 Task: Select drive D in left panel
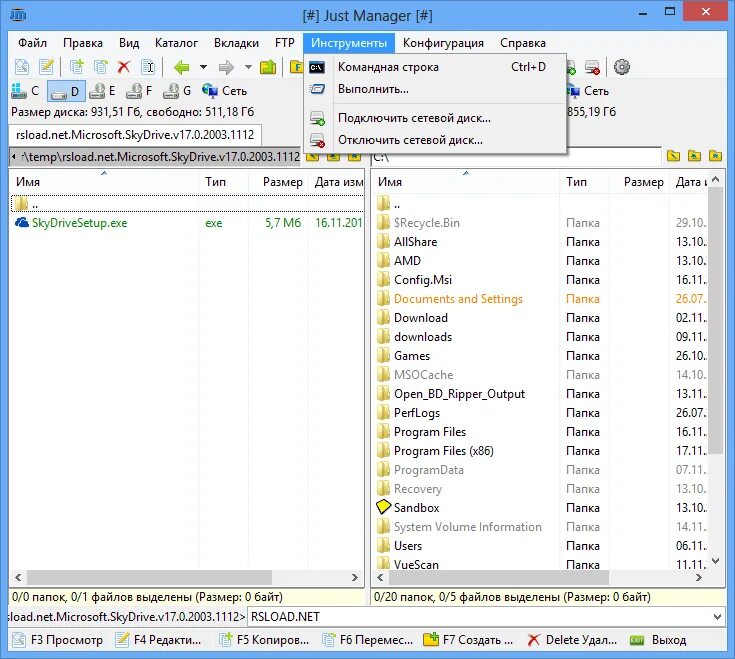(66, 91)
